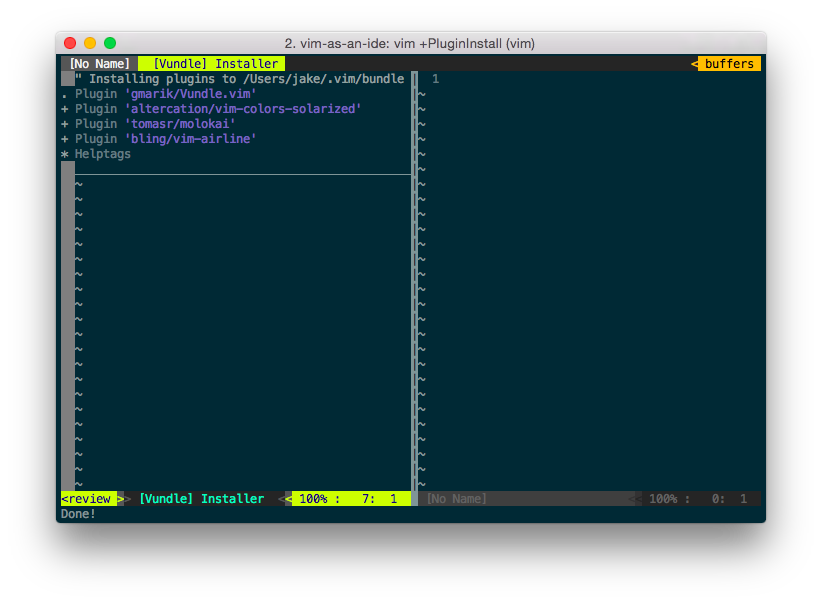Click the asterisk marker before Helptags
The image size is (822, 603).
coord(64,154)
